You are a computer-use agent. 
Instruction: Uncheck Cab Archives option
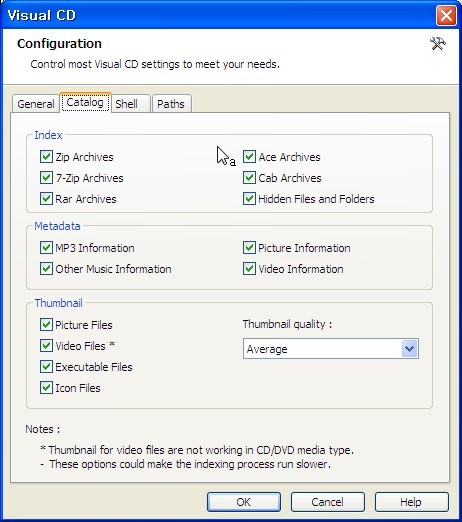[x=249, y=178]
